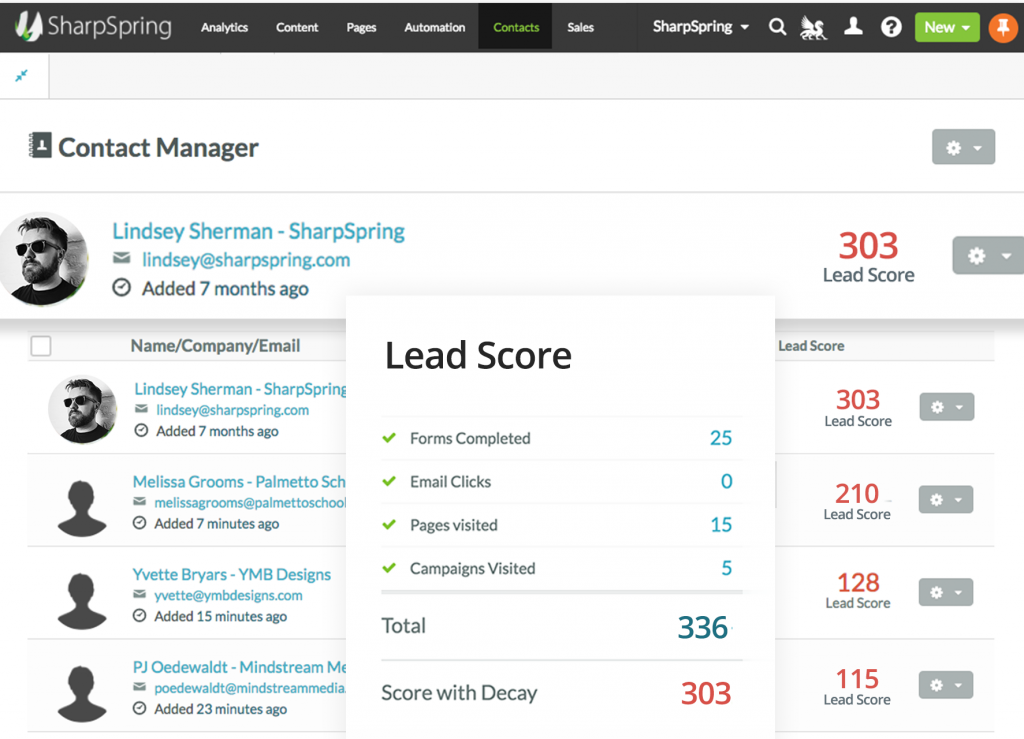Viewport: 1024px width, 739px height.
Task: Click the 210 Lead Score number
Action: pyautogui.click(x=857, y=493)
